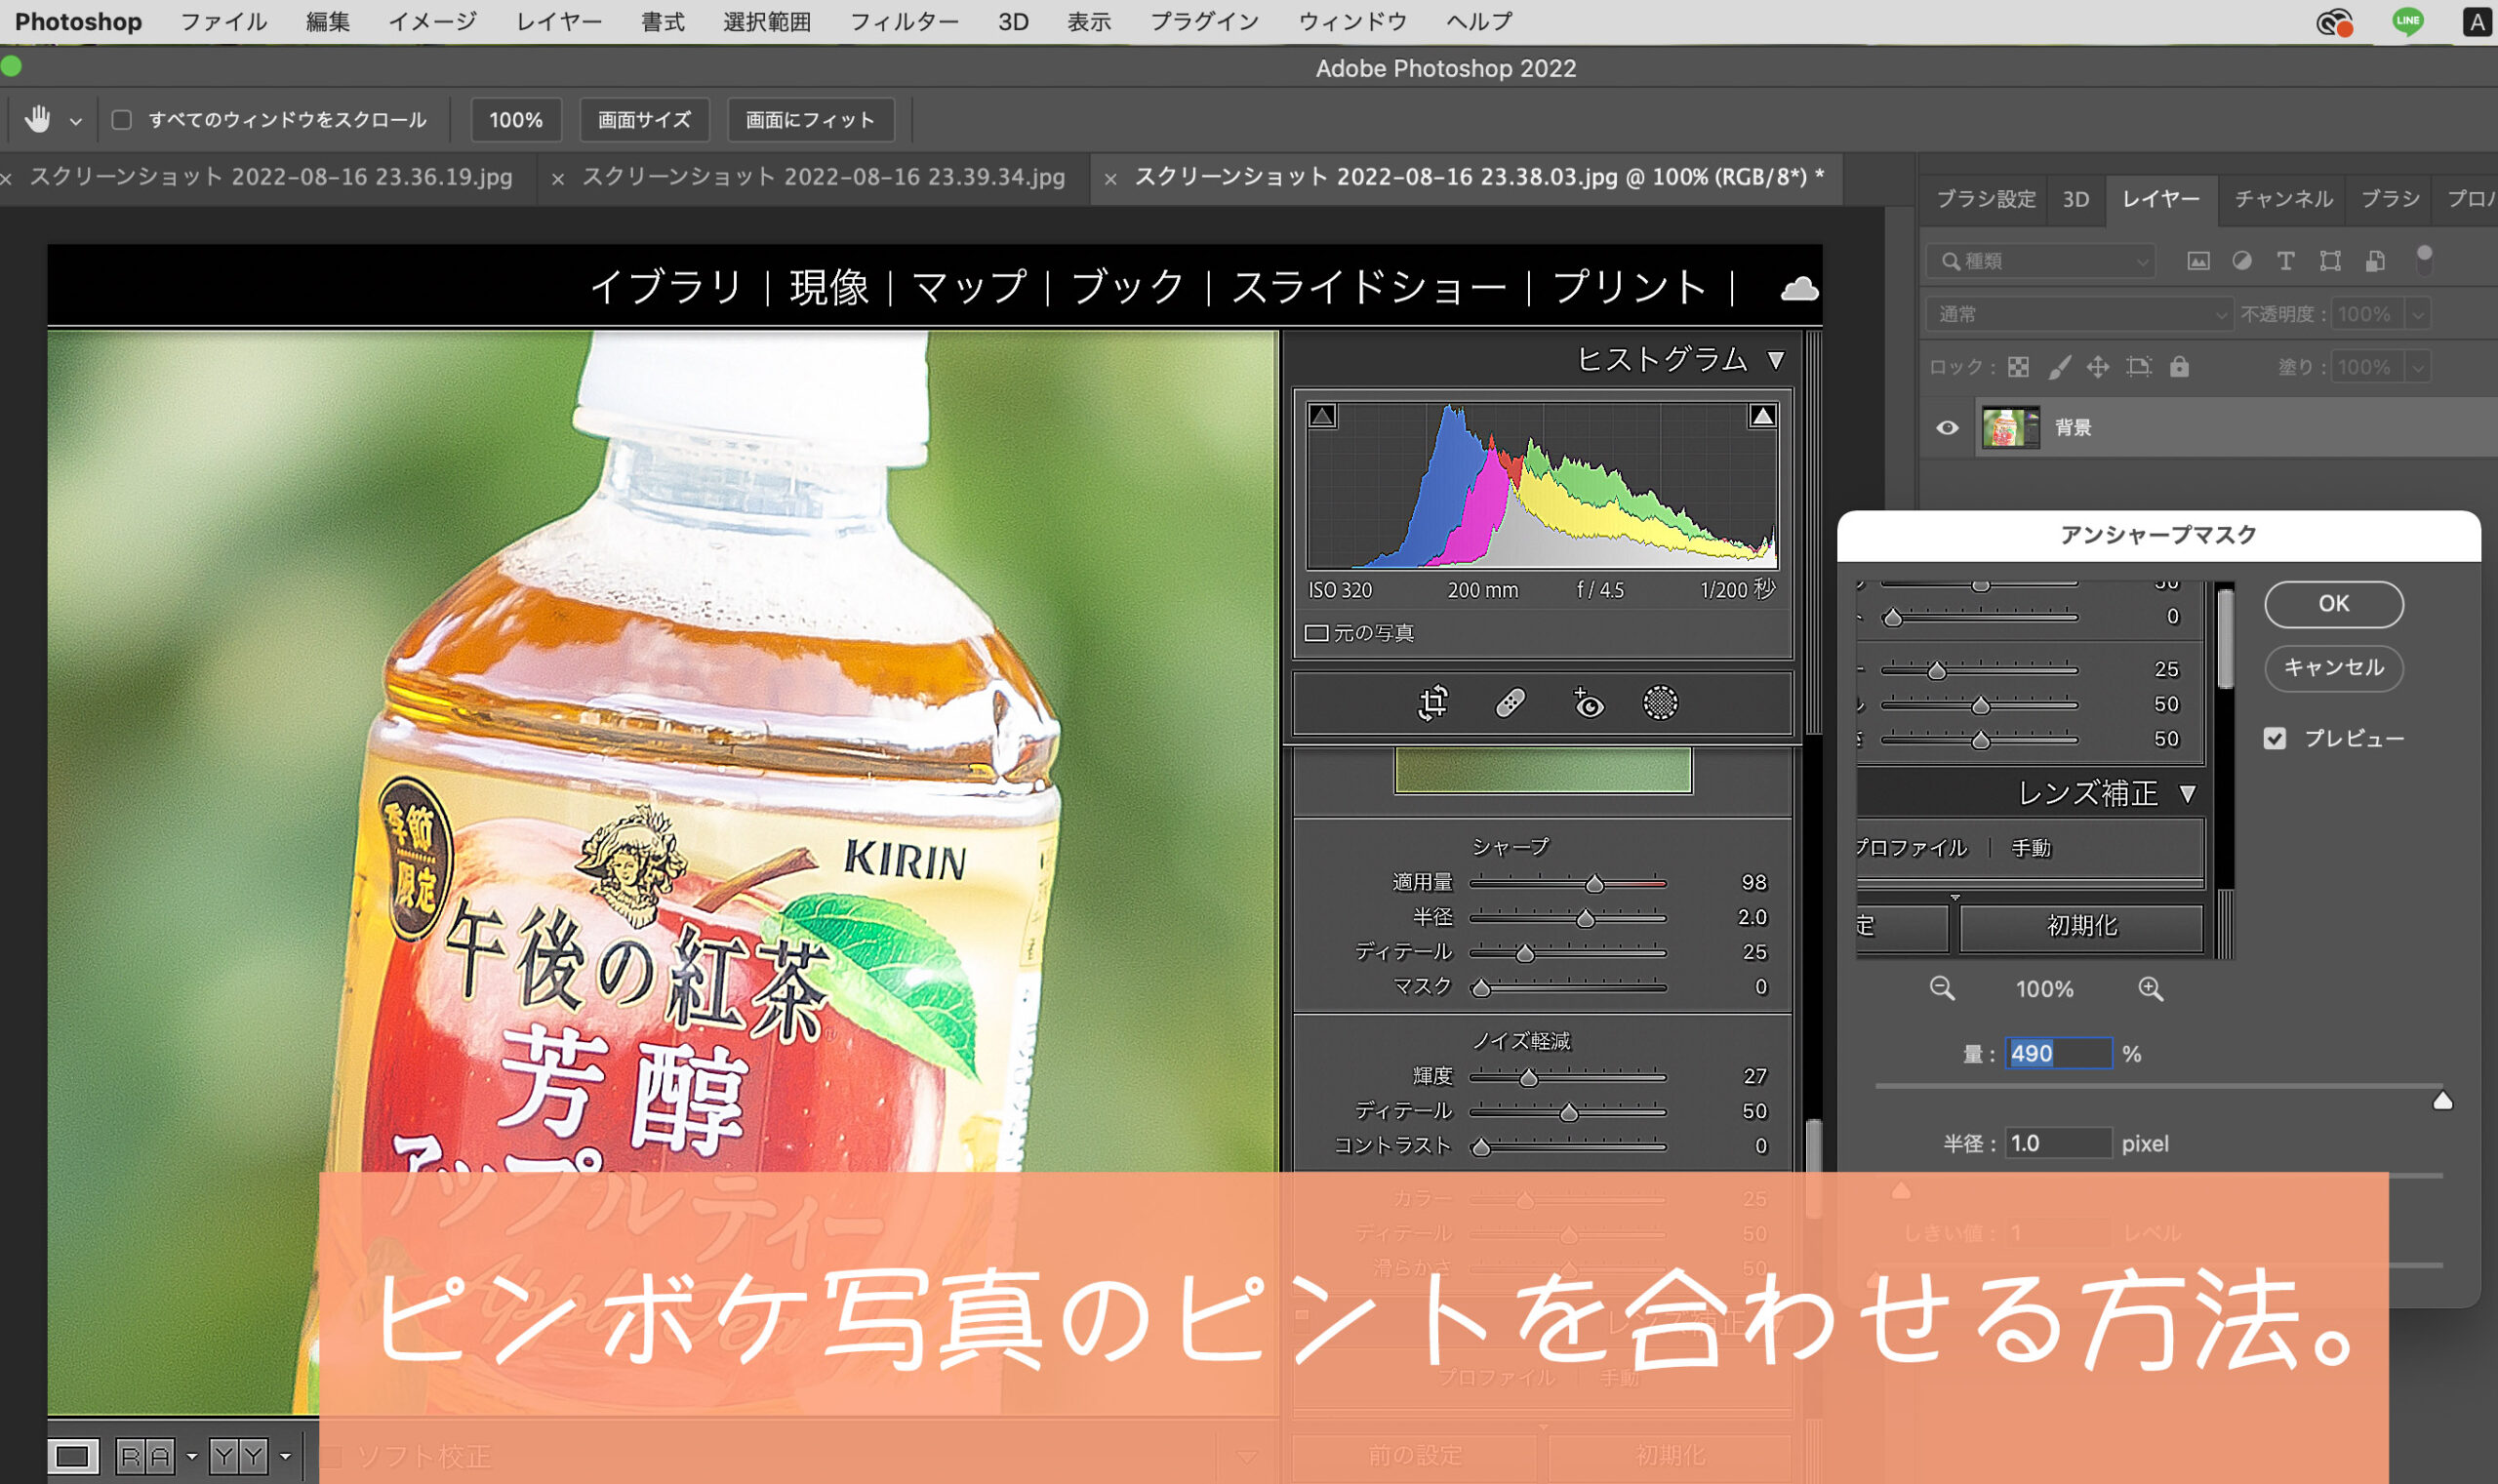Close the 23.38.03.jpg document tab
2498x1484 pixels.
coord(1110,179)
